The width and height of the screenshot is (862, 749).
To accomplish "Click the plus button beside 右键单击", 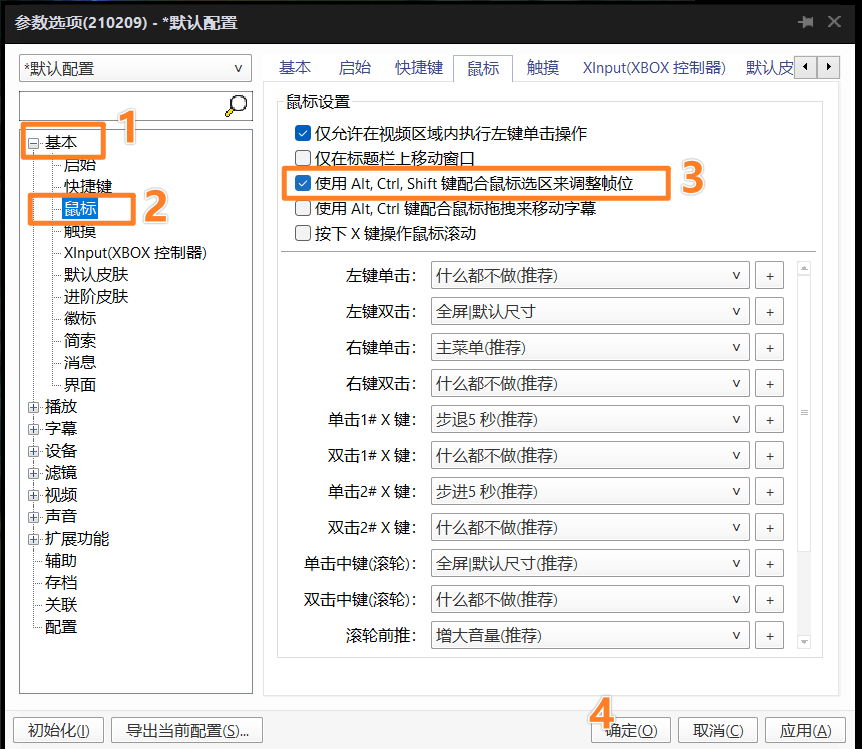I will point(769,348).
